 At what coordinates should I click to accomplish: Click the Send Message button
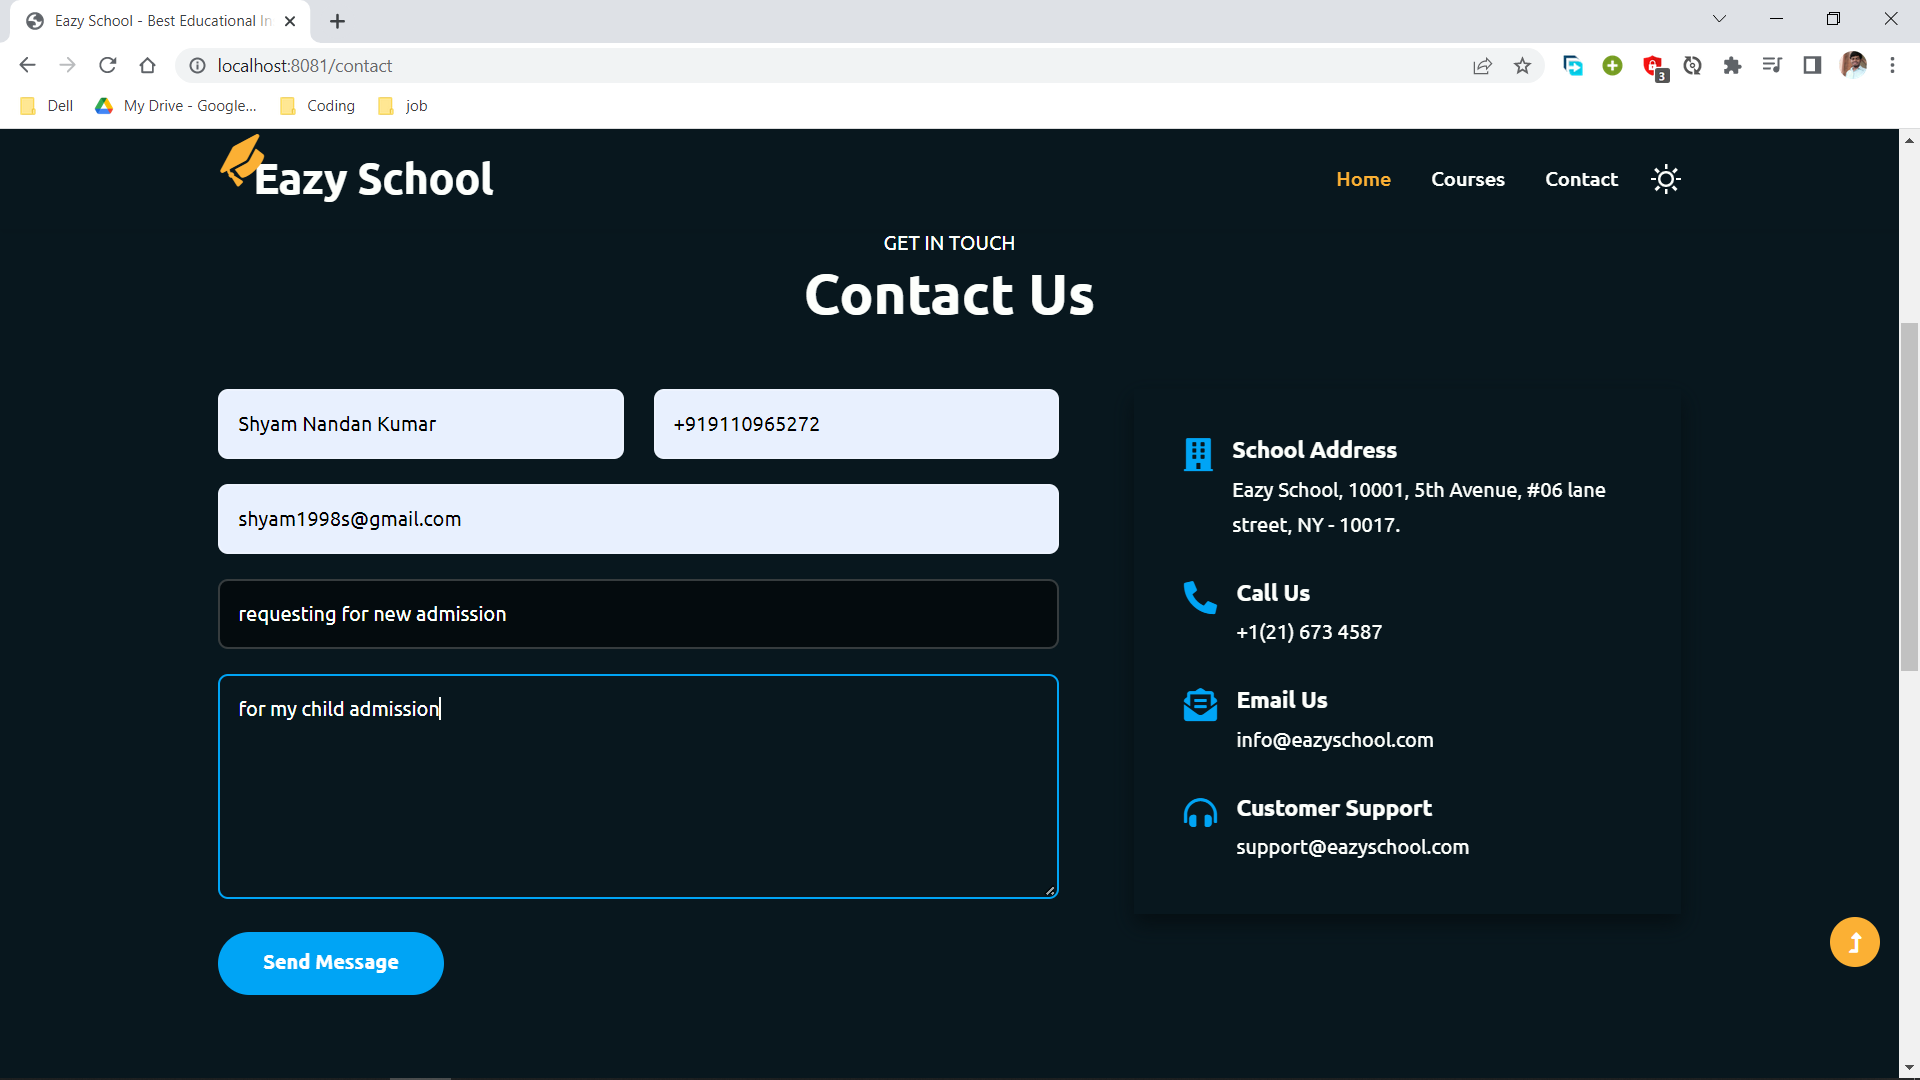(330, 962)
